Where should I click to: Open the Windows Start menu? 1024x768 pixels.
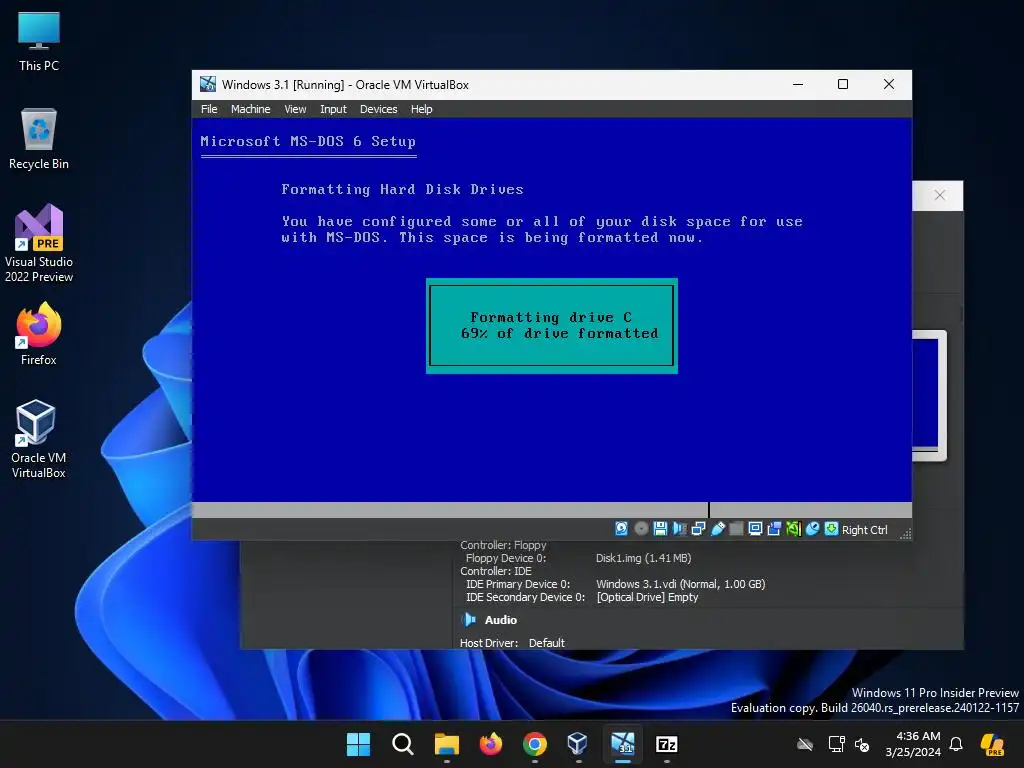pyautogui.click(x=358, y=744)
